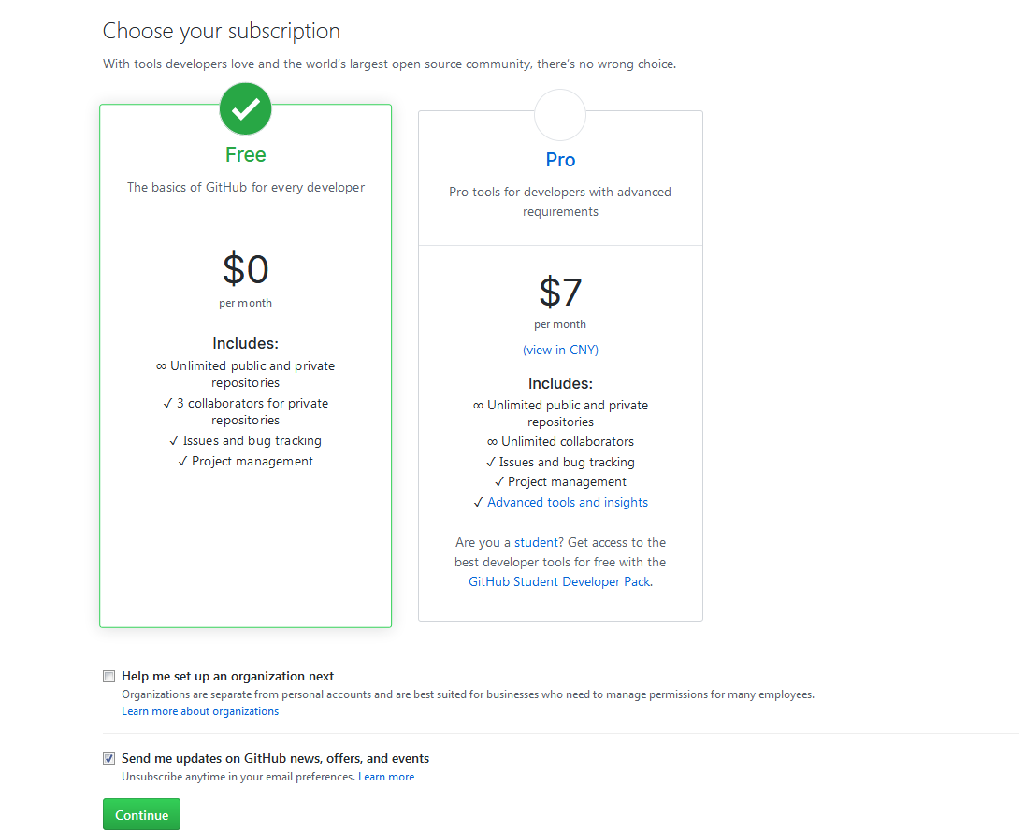Choose the Pro plan heading

[x=560, y=159]
